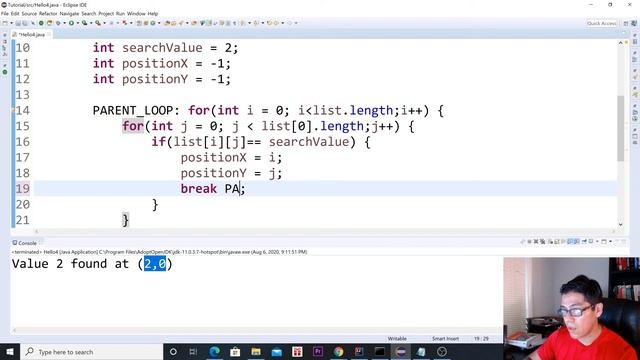Open the Edit menu
Viewport: 640px width, 360px height.
15,13
